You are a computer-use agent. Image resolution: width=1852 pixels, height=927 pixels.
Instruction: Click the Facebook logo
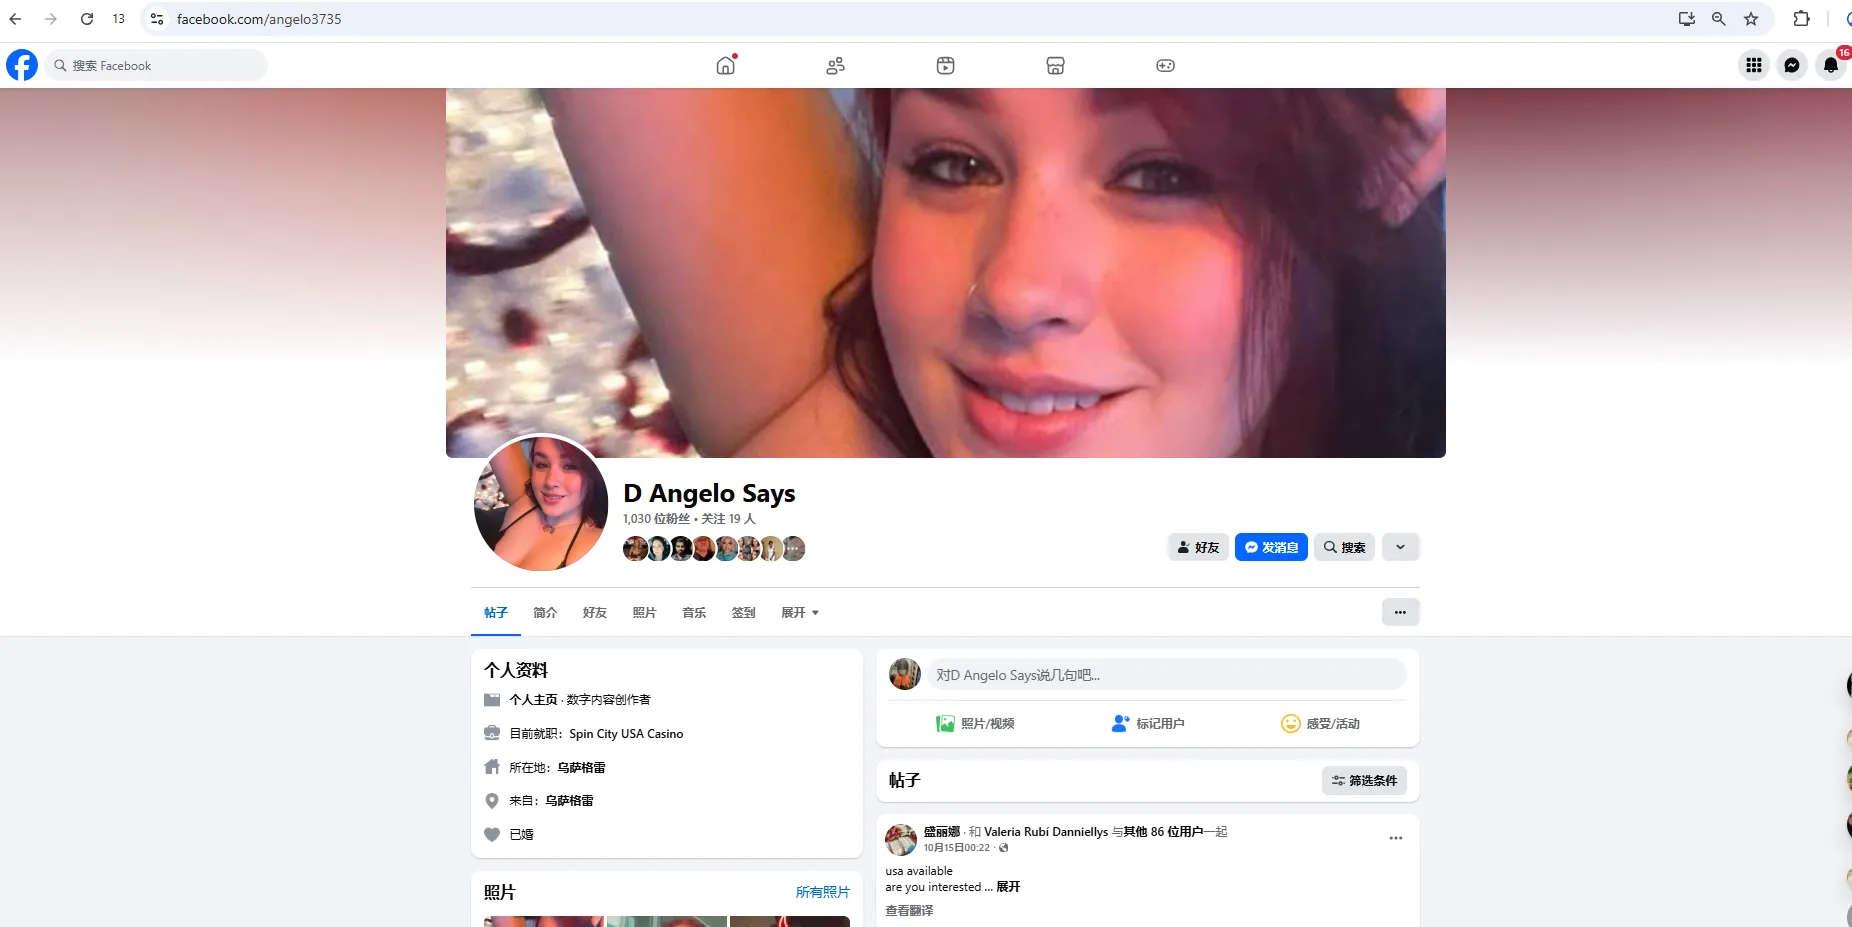[22, 65]
